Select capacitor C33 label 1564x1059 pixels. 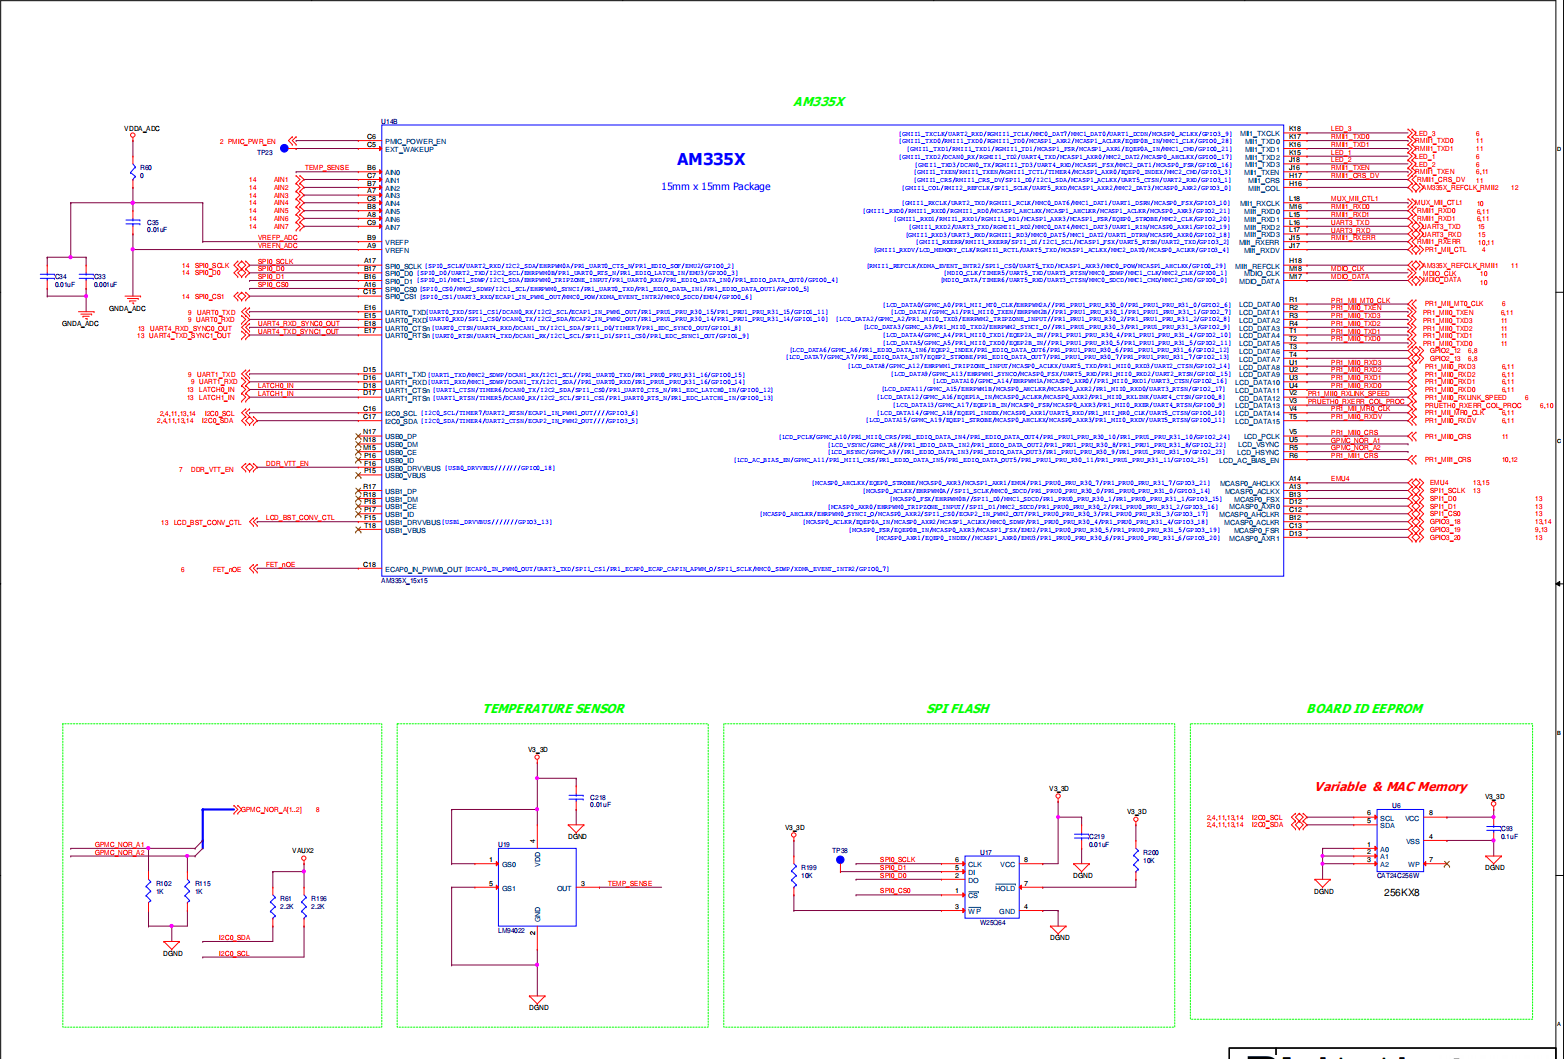[x=99, y=276]
